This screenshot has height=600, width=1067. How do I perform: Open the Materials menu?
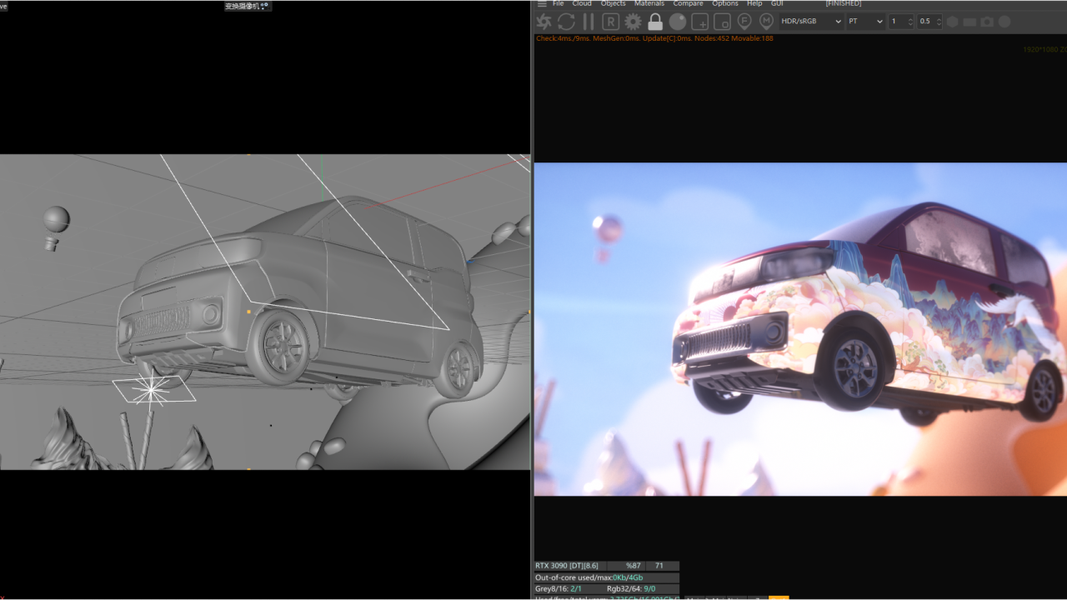[x=649, y=3]
